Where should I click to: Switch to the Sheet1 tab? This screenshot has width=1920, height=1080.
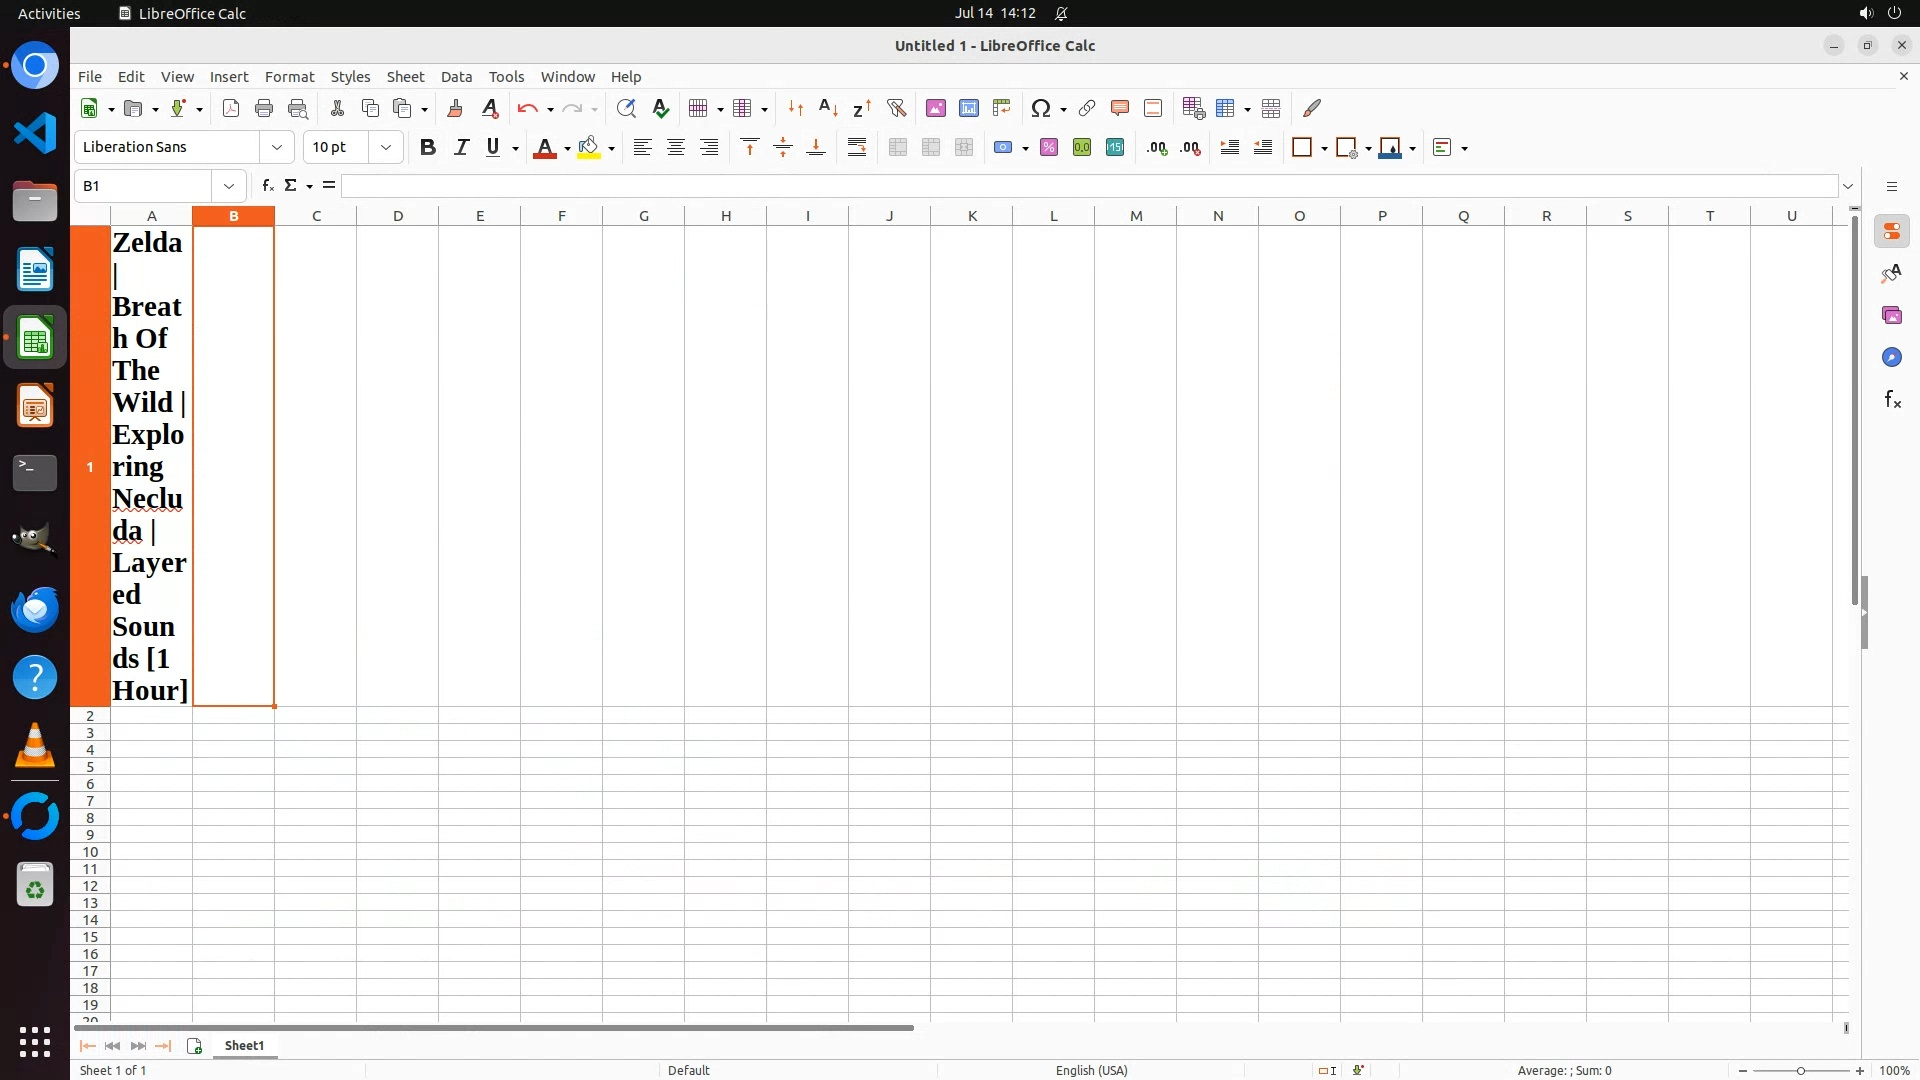244,1045
